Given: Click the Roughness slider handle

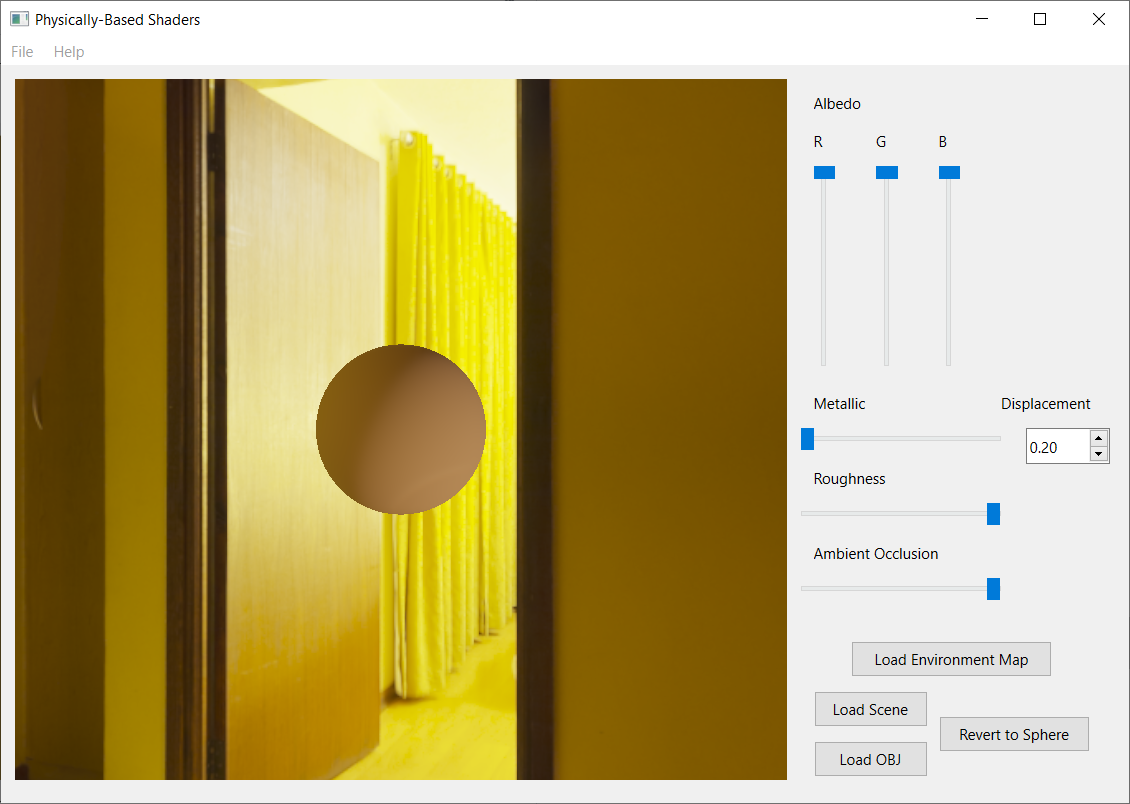Looking at the screenshot, I should [993, 514].
